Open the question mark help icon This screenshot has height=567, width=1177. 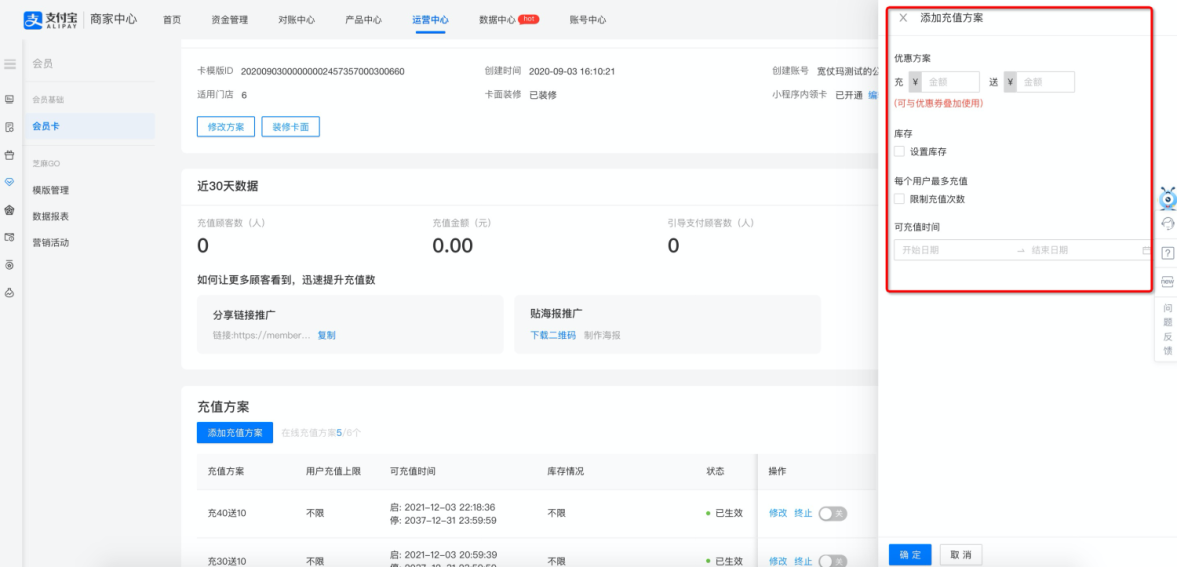point(1167,253)
